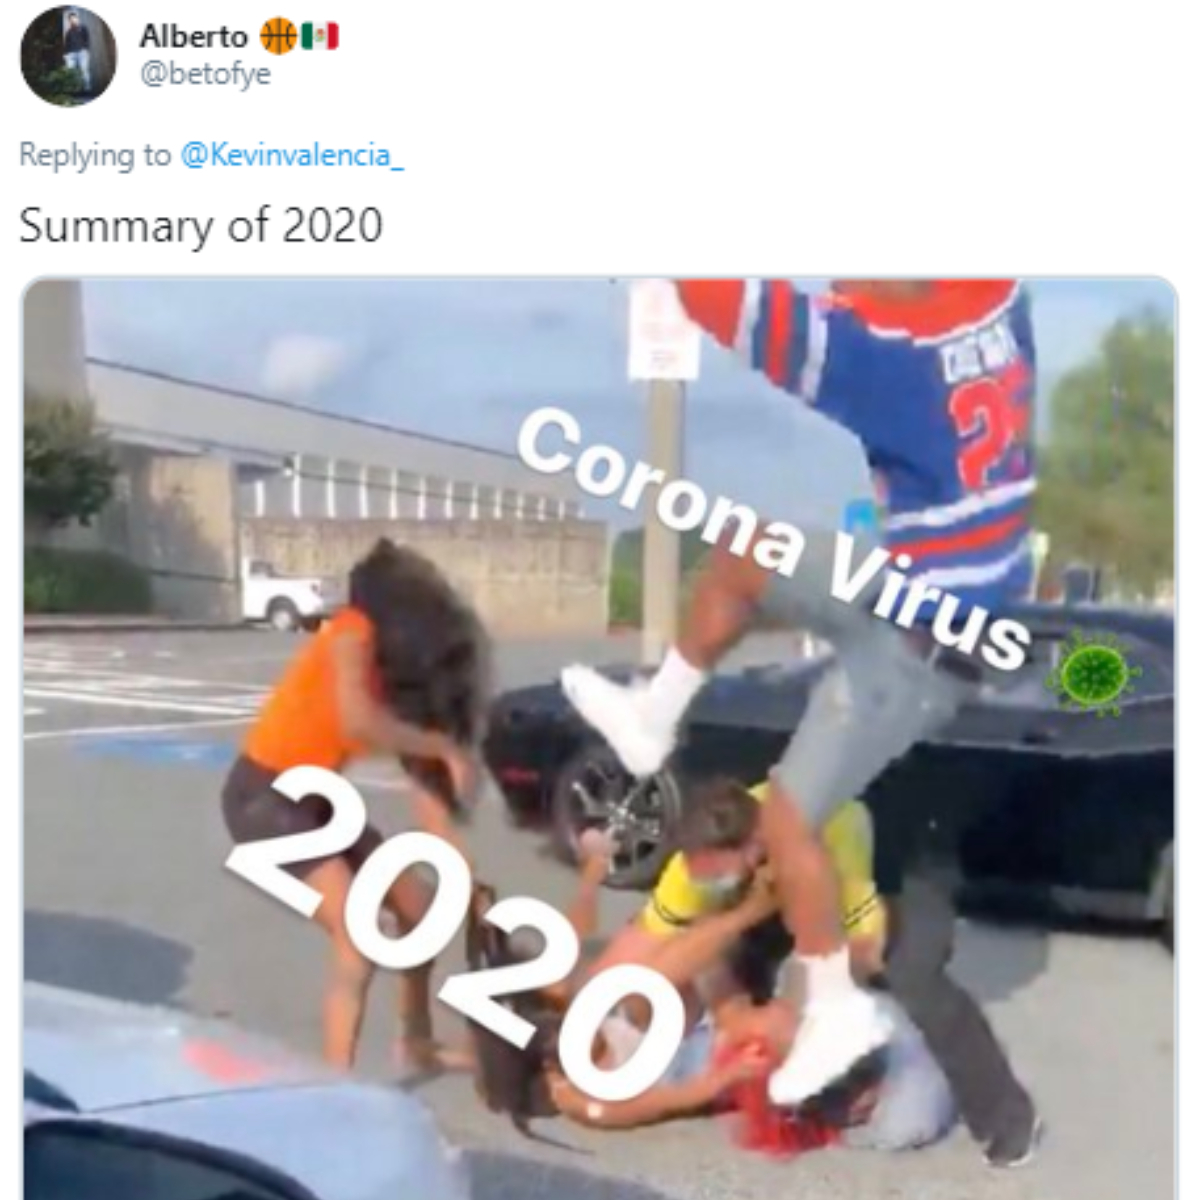Screen dimensions: 1200x1200
Task: Click the display name Alberto
Action: (x=194, y=37)
